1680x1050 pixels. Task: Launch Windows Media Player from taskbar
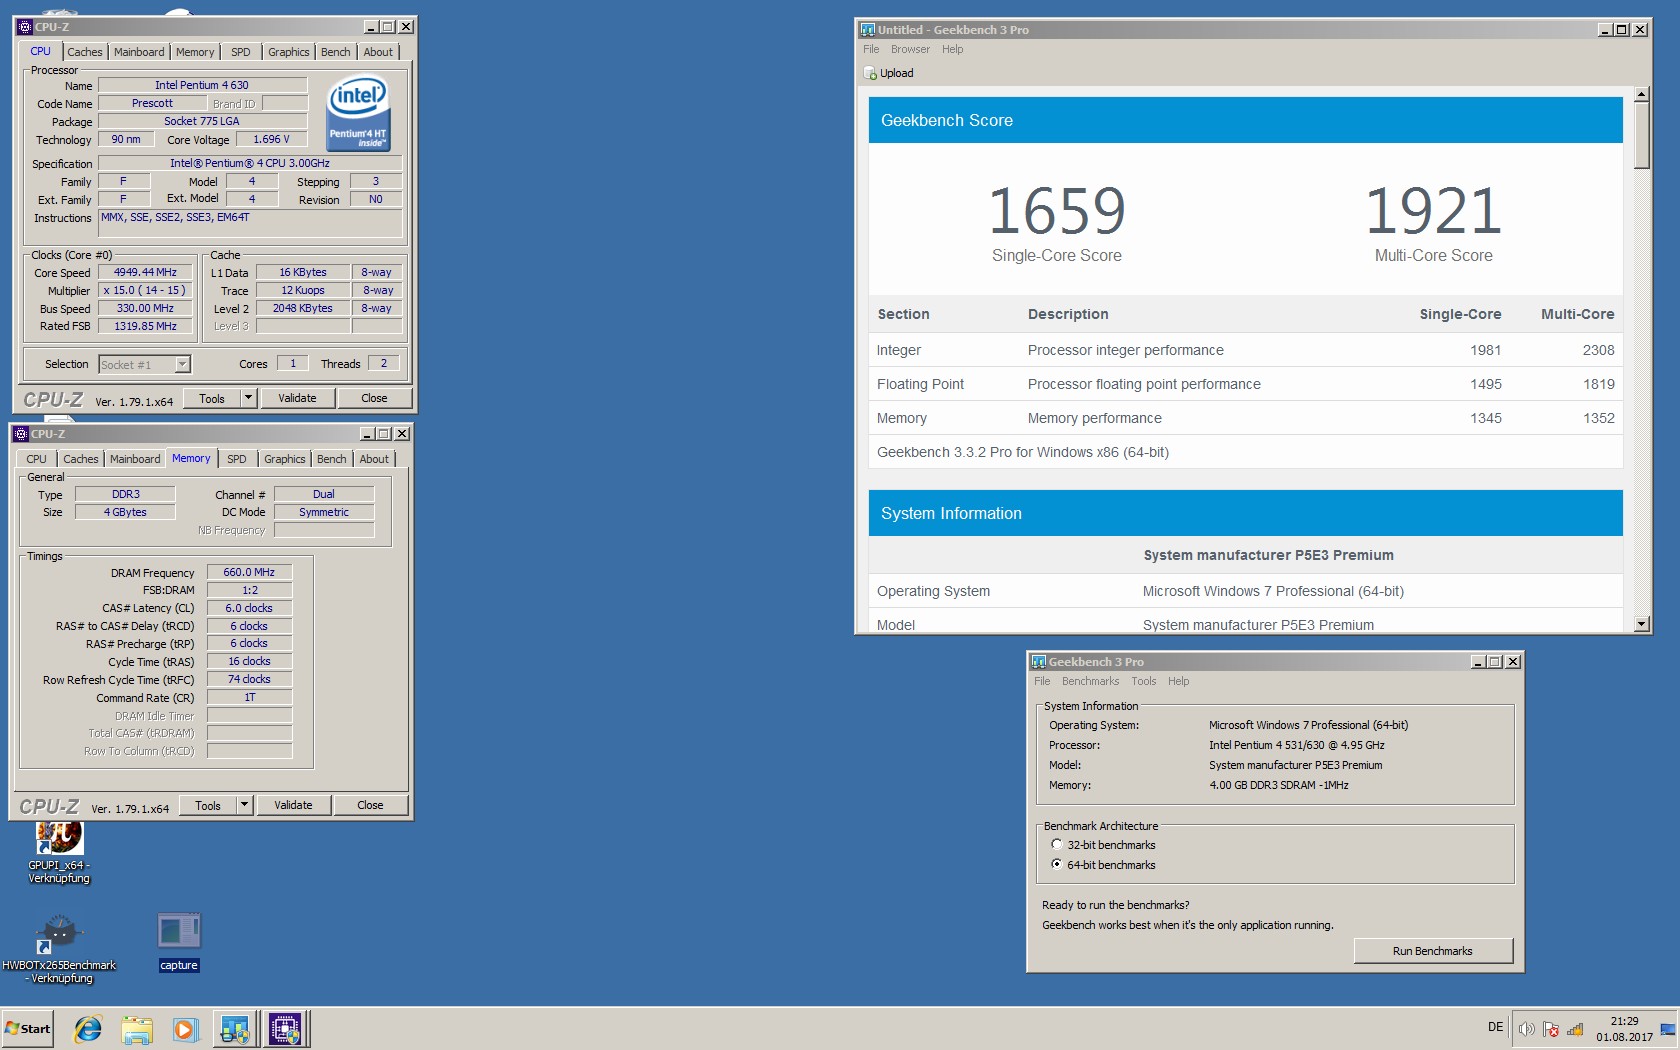click(x=185, y=1029)
